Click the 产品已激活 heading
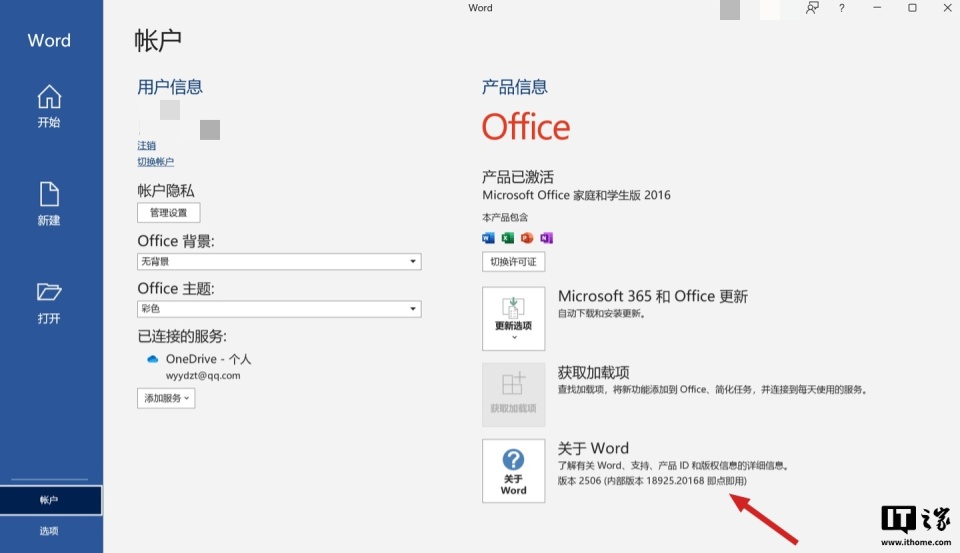Screen dimensions: 960x553 point(518,177)
